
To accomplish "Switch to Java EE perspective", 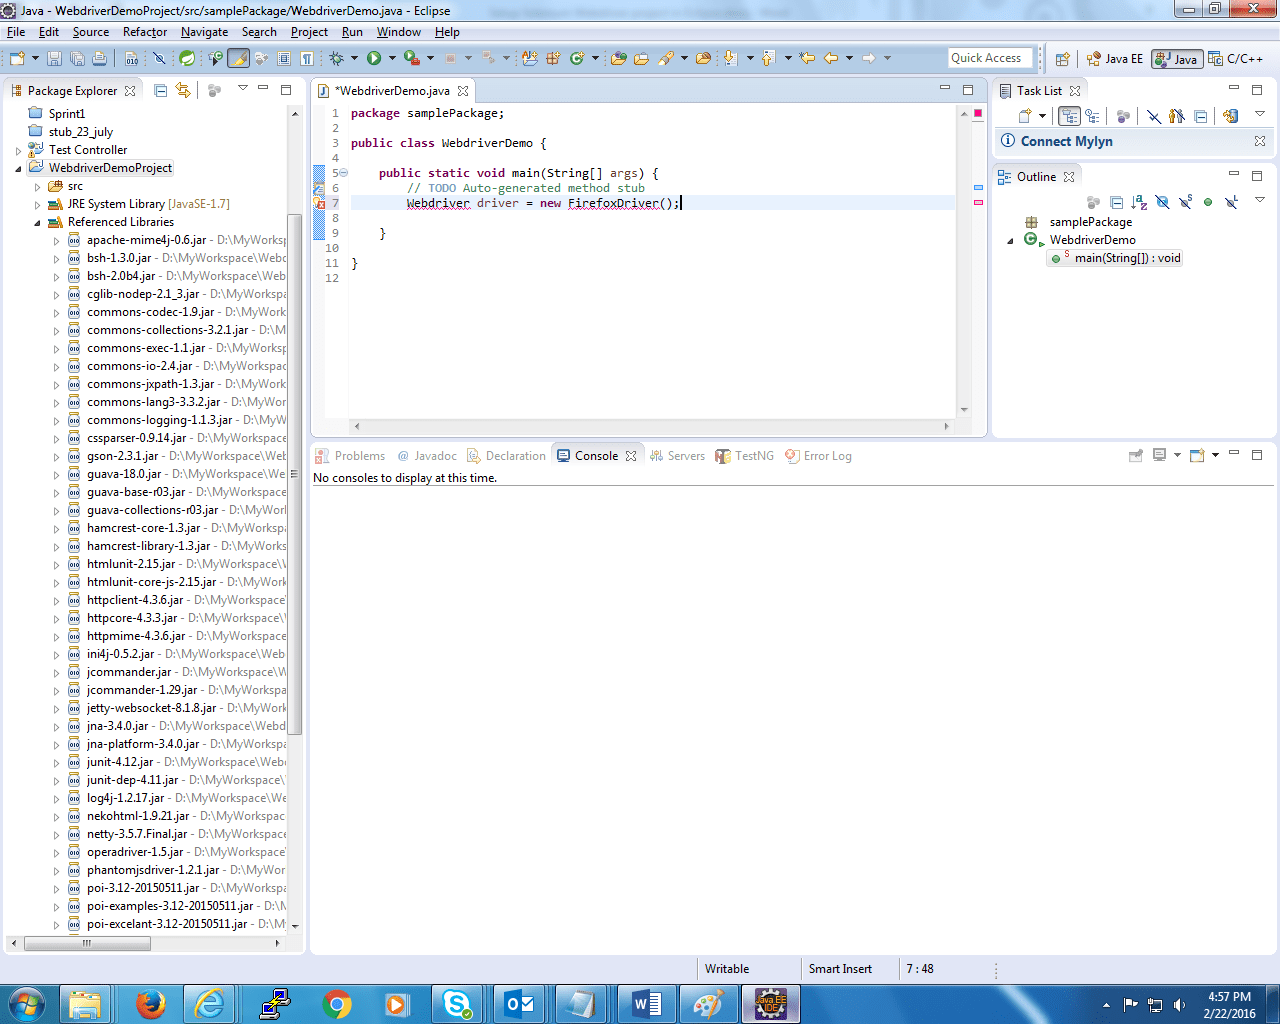I will [1115, 59].
